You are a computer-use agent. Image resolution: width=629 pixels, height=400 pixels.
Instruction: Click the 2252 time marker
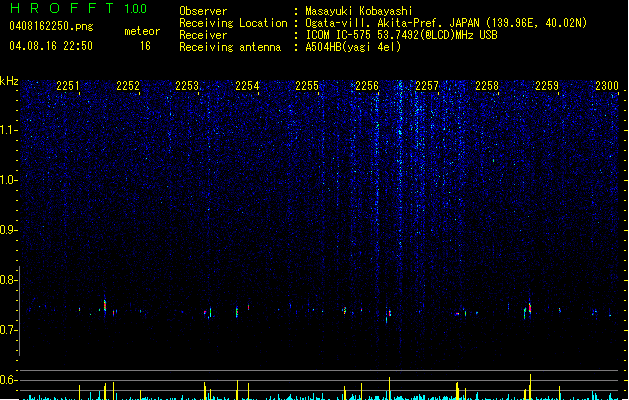point(128,86)
